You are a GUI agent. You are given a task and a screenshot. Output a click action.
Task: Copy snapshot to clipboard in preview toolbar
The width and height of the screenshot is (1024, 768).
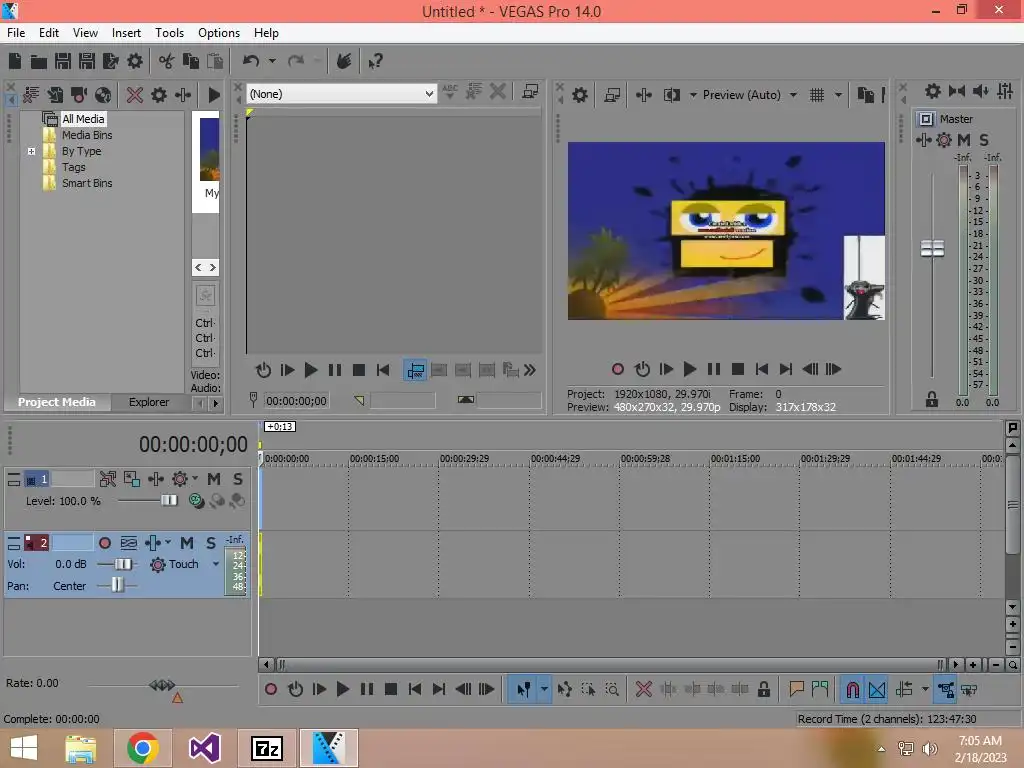coord(865,95)
